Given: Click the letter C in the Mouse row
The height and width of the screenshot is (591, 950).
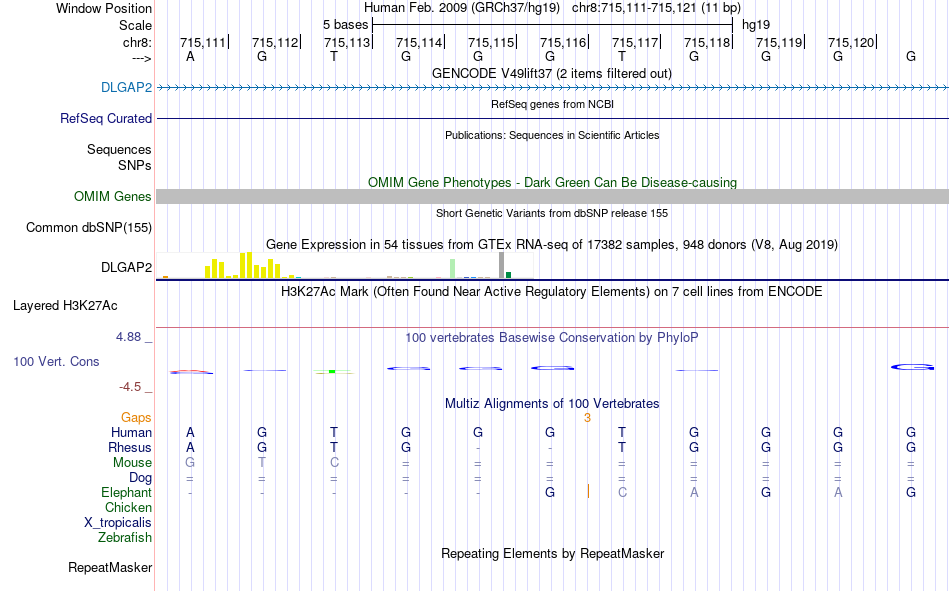Looking at the screenshot, I should 334,462.
